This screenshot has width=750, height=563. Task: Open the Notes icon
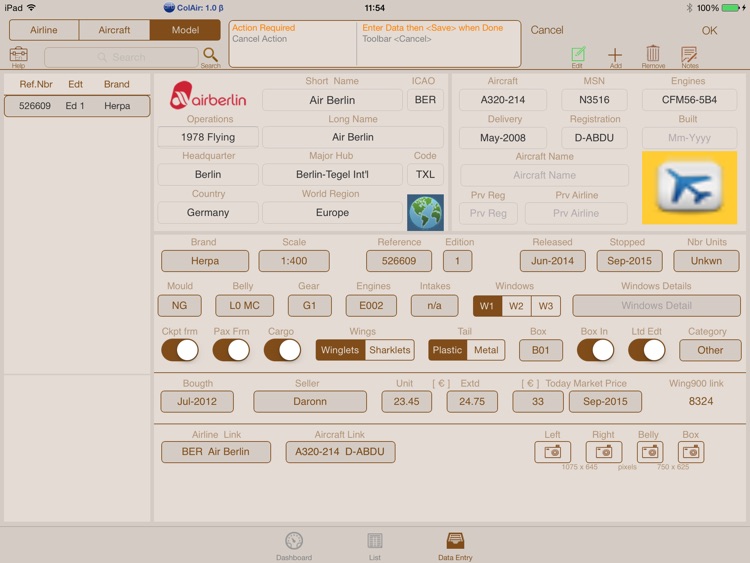689,55
